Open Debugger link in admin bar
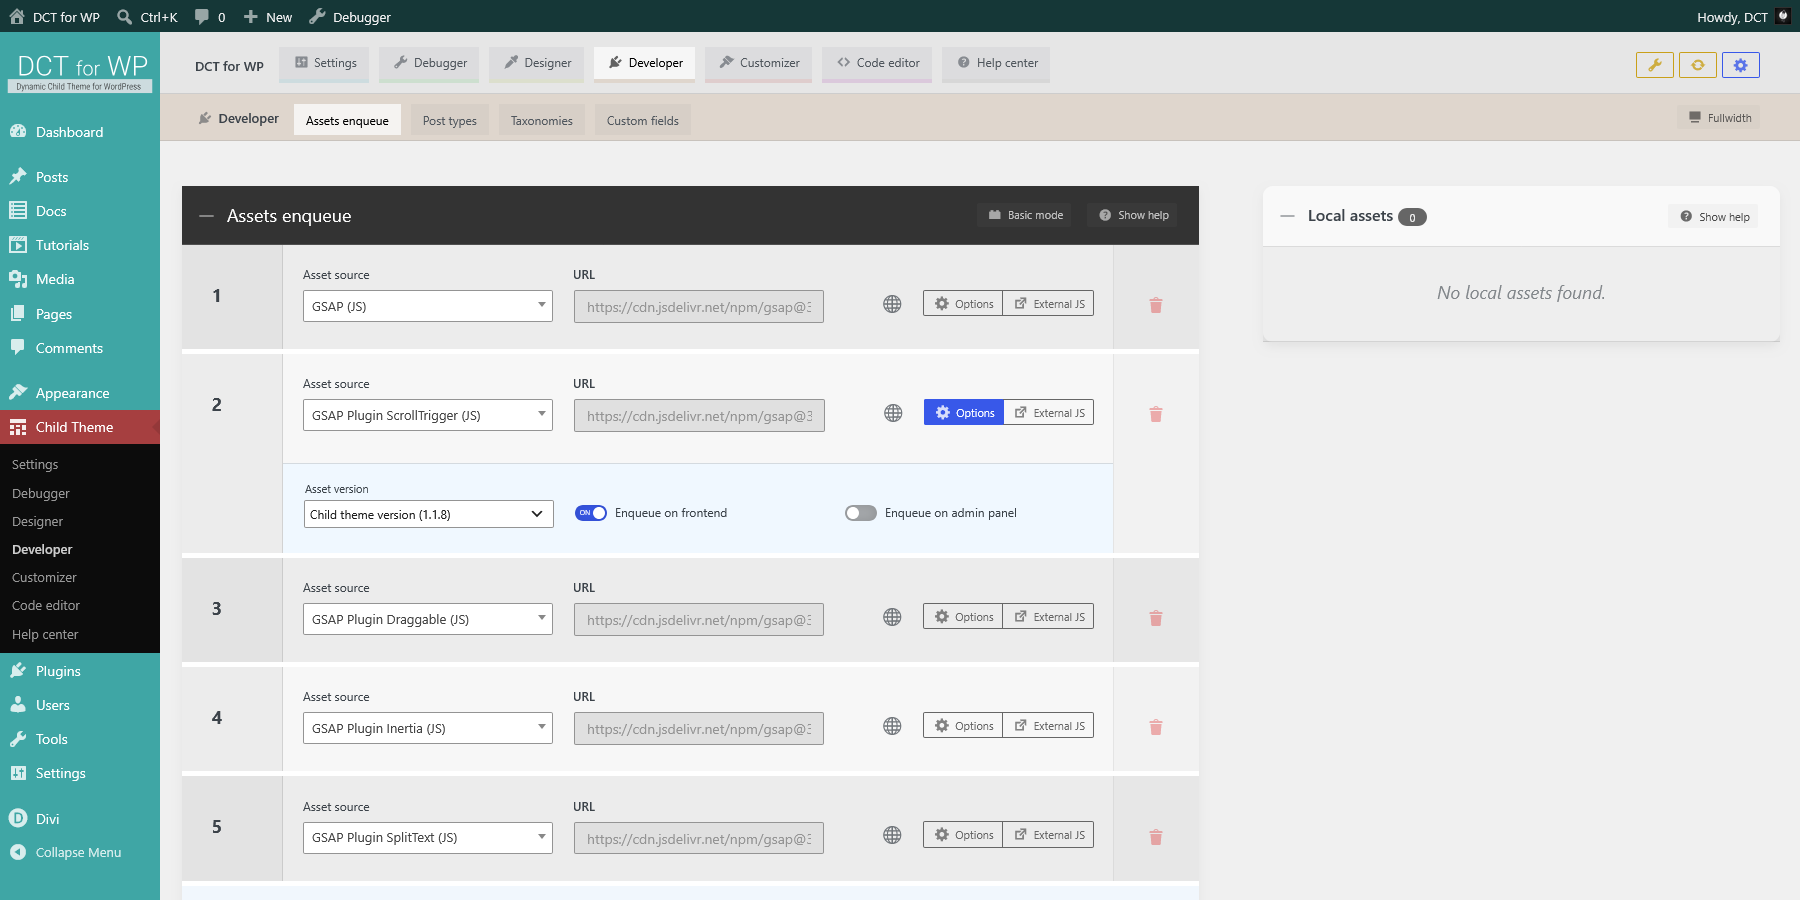 pos(349,17)
